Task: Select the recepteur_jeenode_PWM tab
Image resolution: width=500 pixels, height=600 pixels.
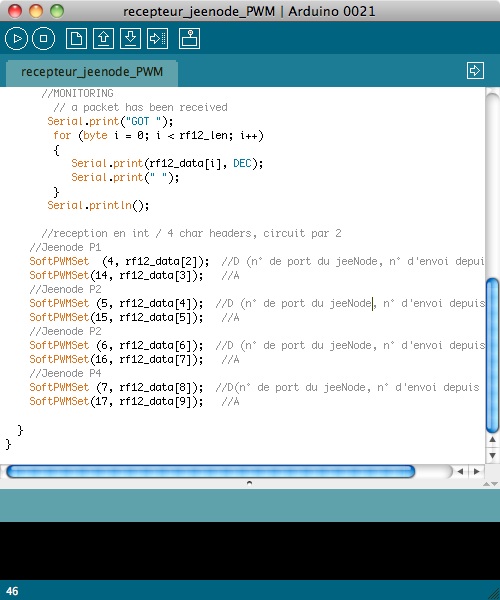Action: coord(92,72)
